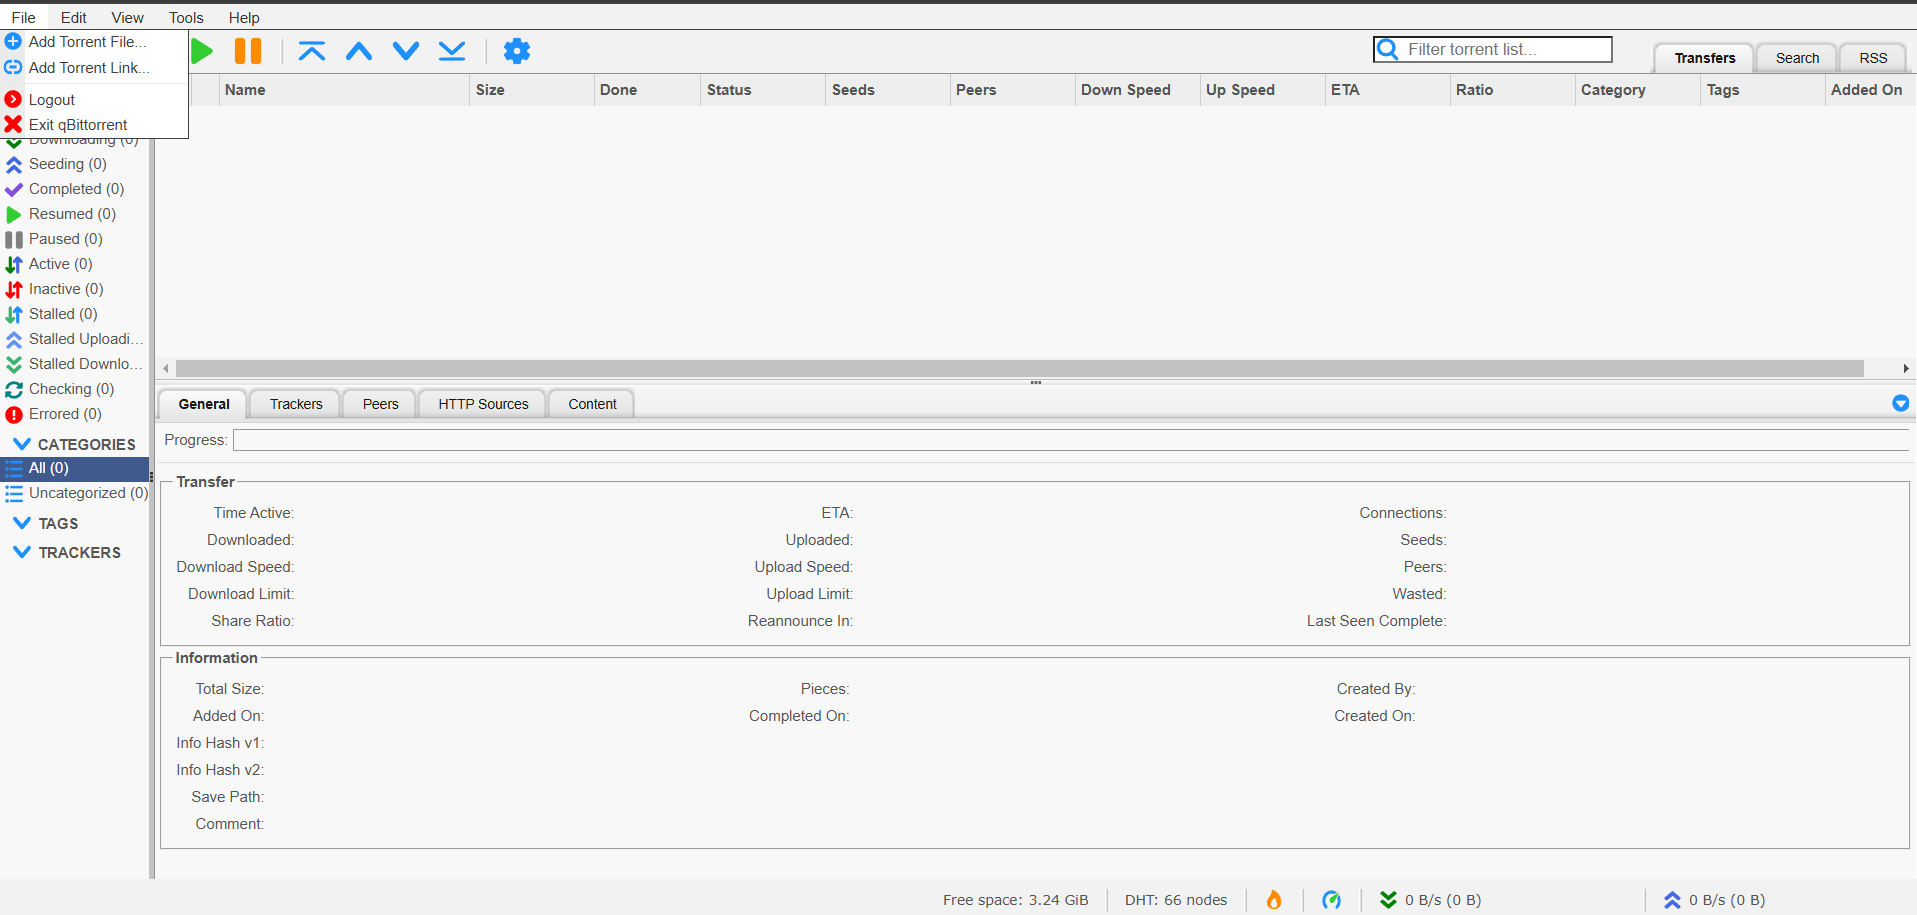1917x915 pixels.
Task: Click Logout in the File menu
Action: [x=52, y=99]
